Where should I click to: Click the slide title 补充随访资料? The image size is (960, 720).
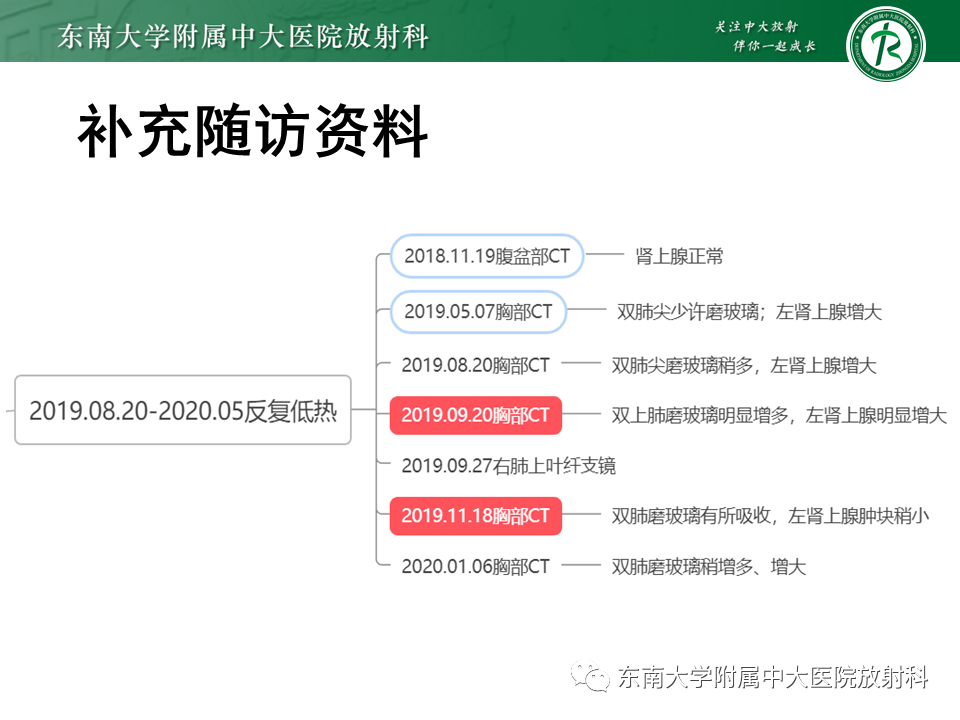pyautogui.click(x=253, y=132)
